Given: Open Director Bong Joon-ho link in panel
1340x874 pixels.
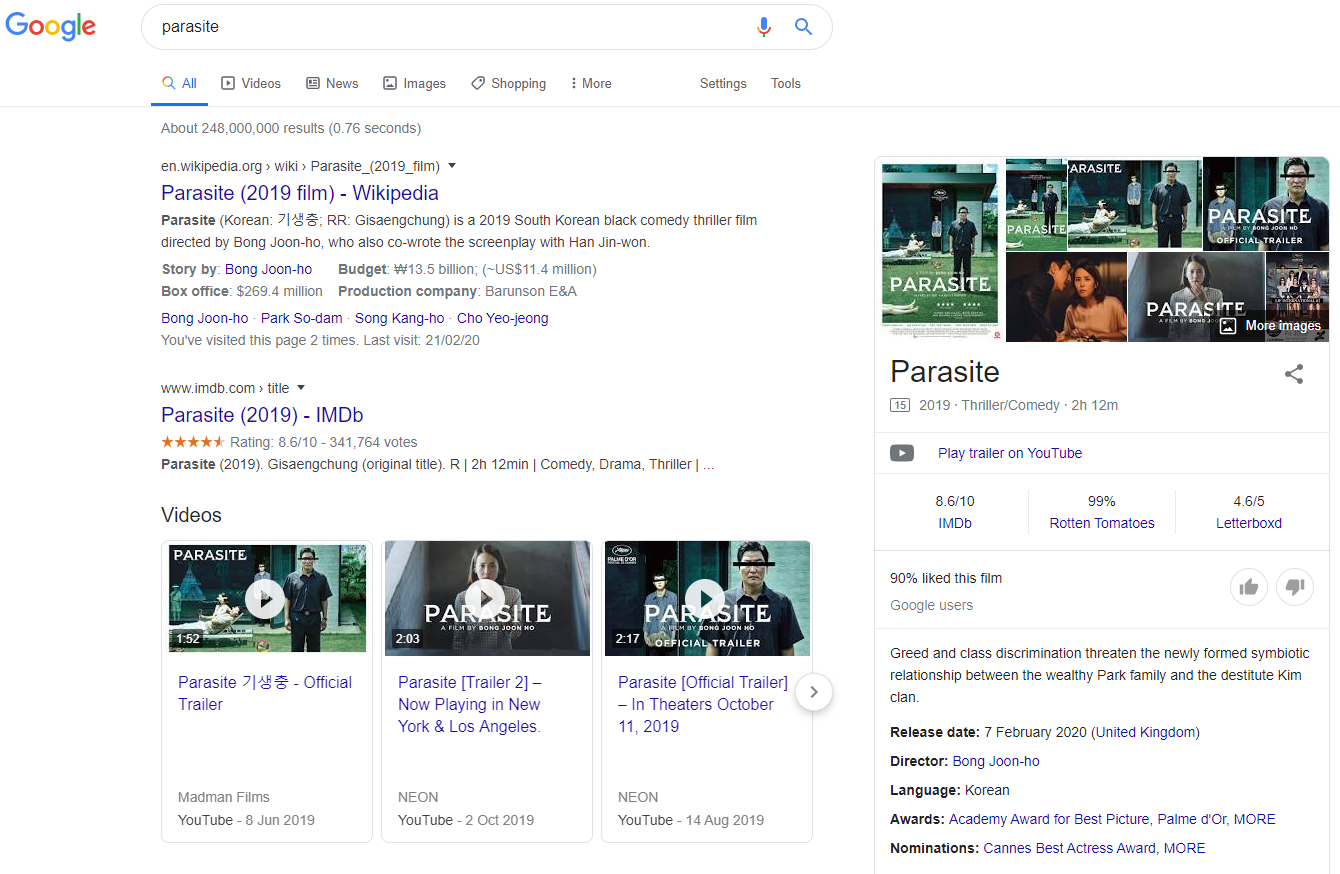Looking at the screenshot, I should [996, 761].
